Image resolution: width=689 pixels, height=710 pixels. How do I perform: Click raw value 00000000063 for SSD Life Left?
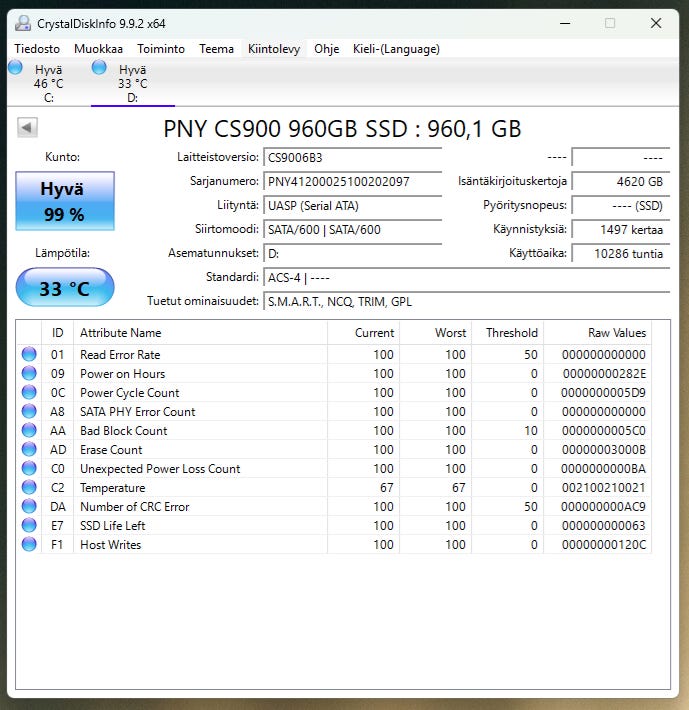(604, 526)
